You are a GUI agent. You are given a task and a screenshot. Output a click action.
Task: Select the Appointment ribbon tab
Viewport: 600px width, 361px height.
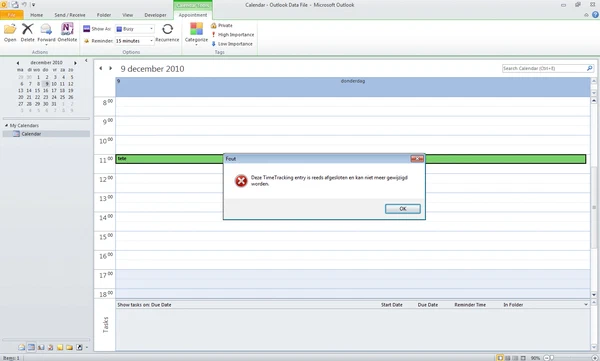point(193,15)
